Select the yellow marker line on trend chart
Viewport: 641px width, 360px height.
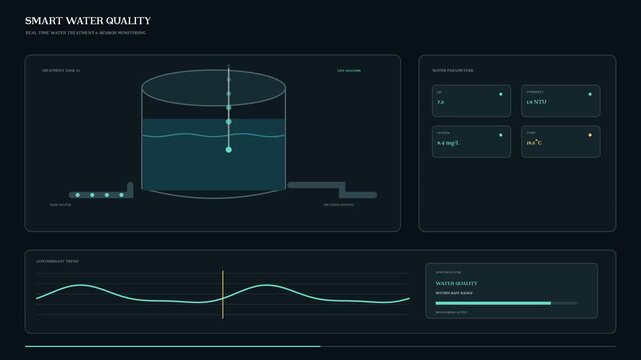[223, 294]
